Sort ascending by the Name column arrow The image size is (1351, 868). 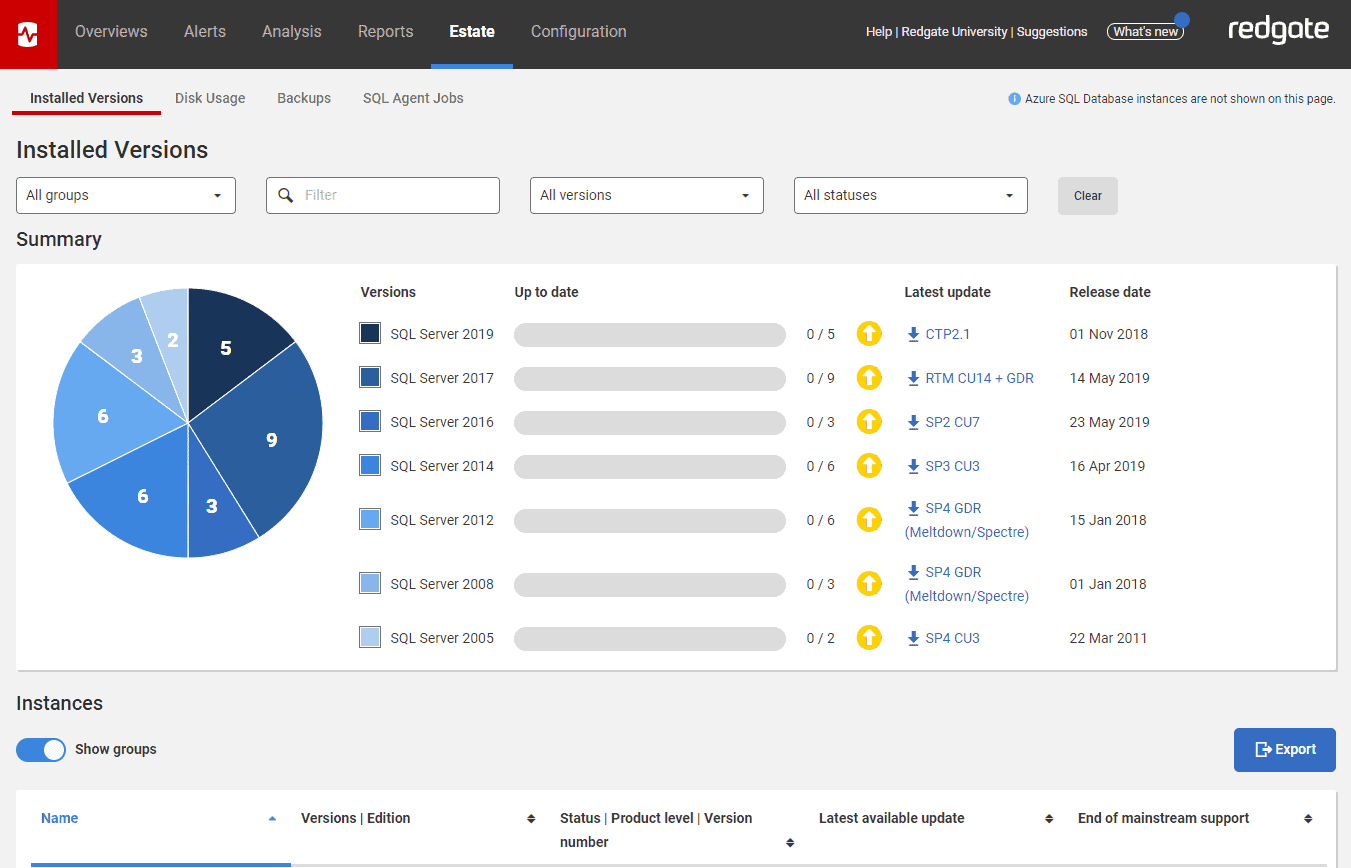[272, 818]
